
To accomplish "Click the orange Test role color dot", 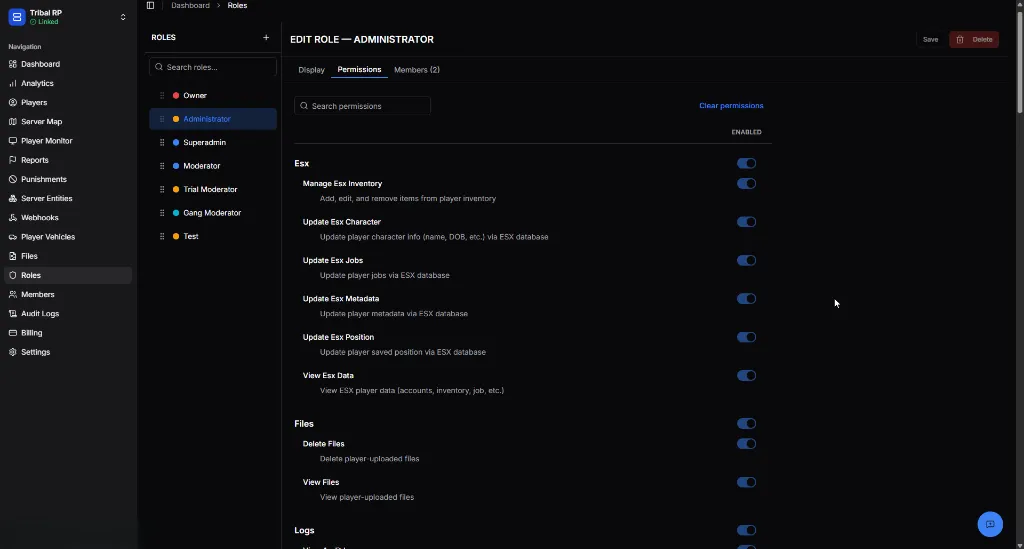I will point(176,236).
